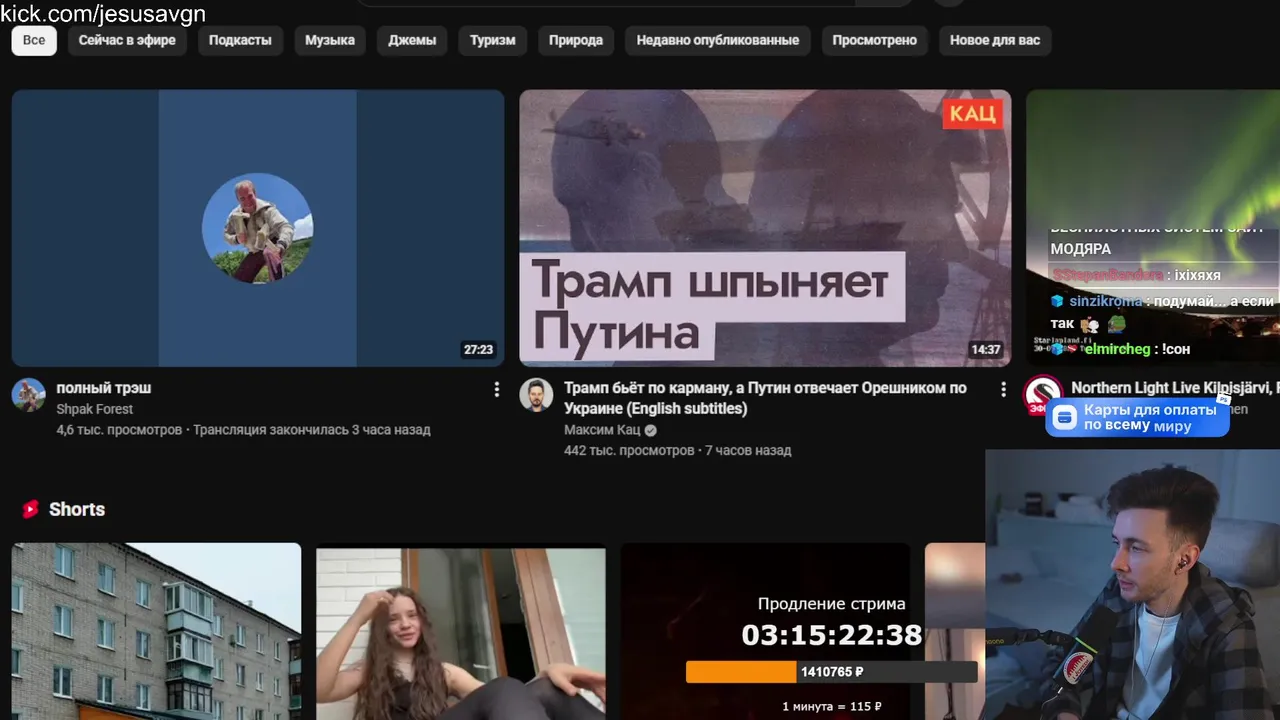Open the 'полный трэш' video thumbnail

[258, 228]
